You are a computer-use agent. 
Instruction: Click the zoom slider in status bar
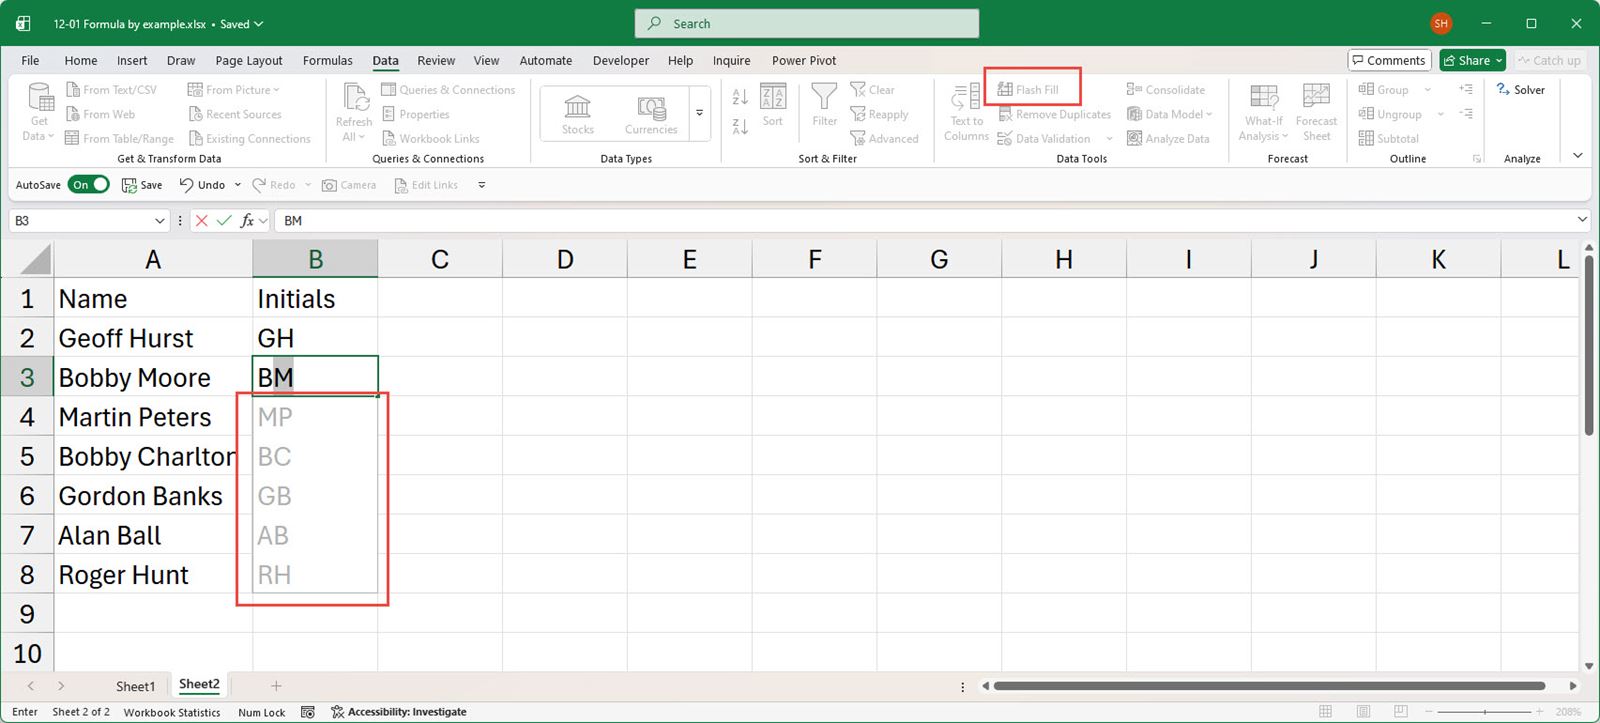1485,712
